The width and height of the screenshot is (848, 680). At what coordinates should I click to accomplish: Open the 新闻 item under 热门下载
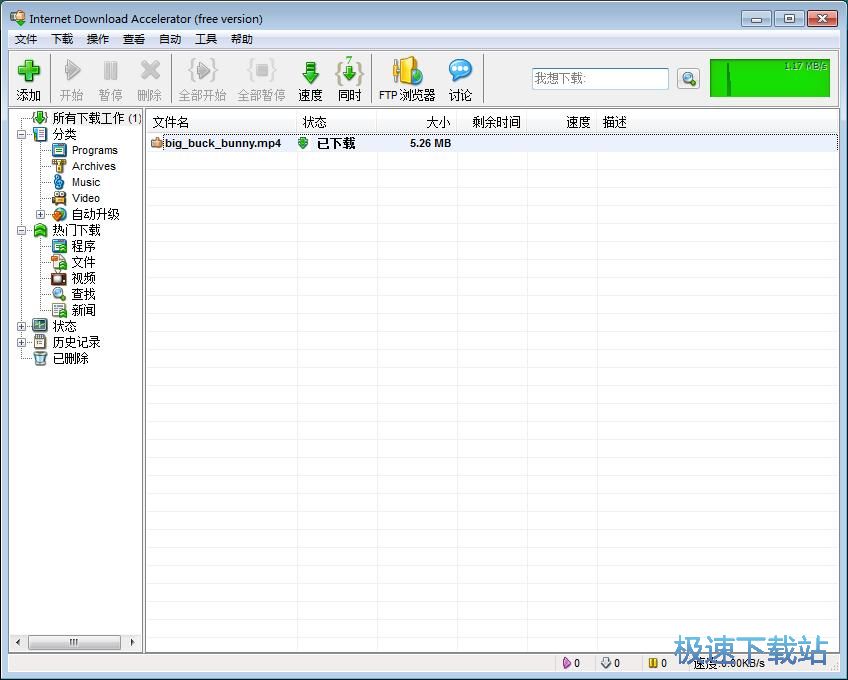point(83,310)
